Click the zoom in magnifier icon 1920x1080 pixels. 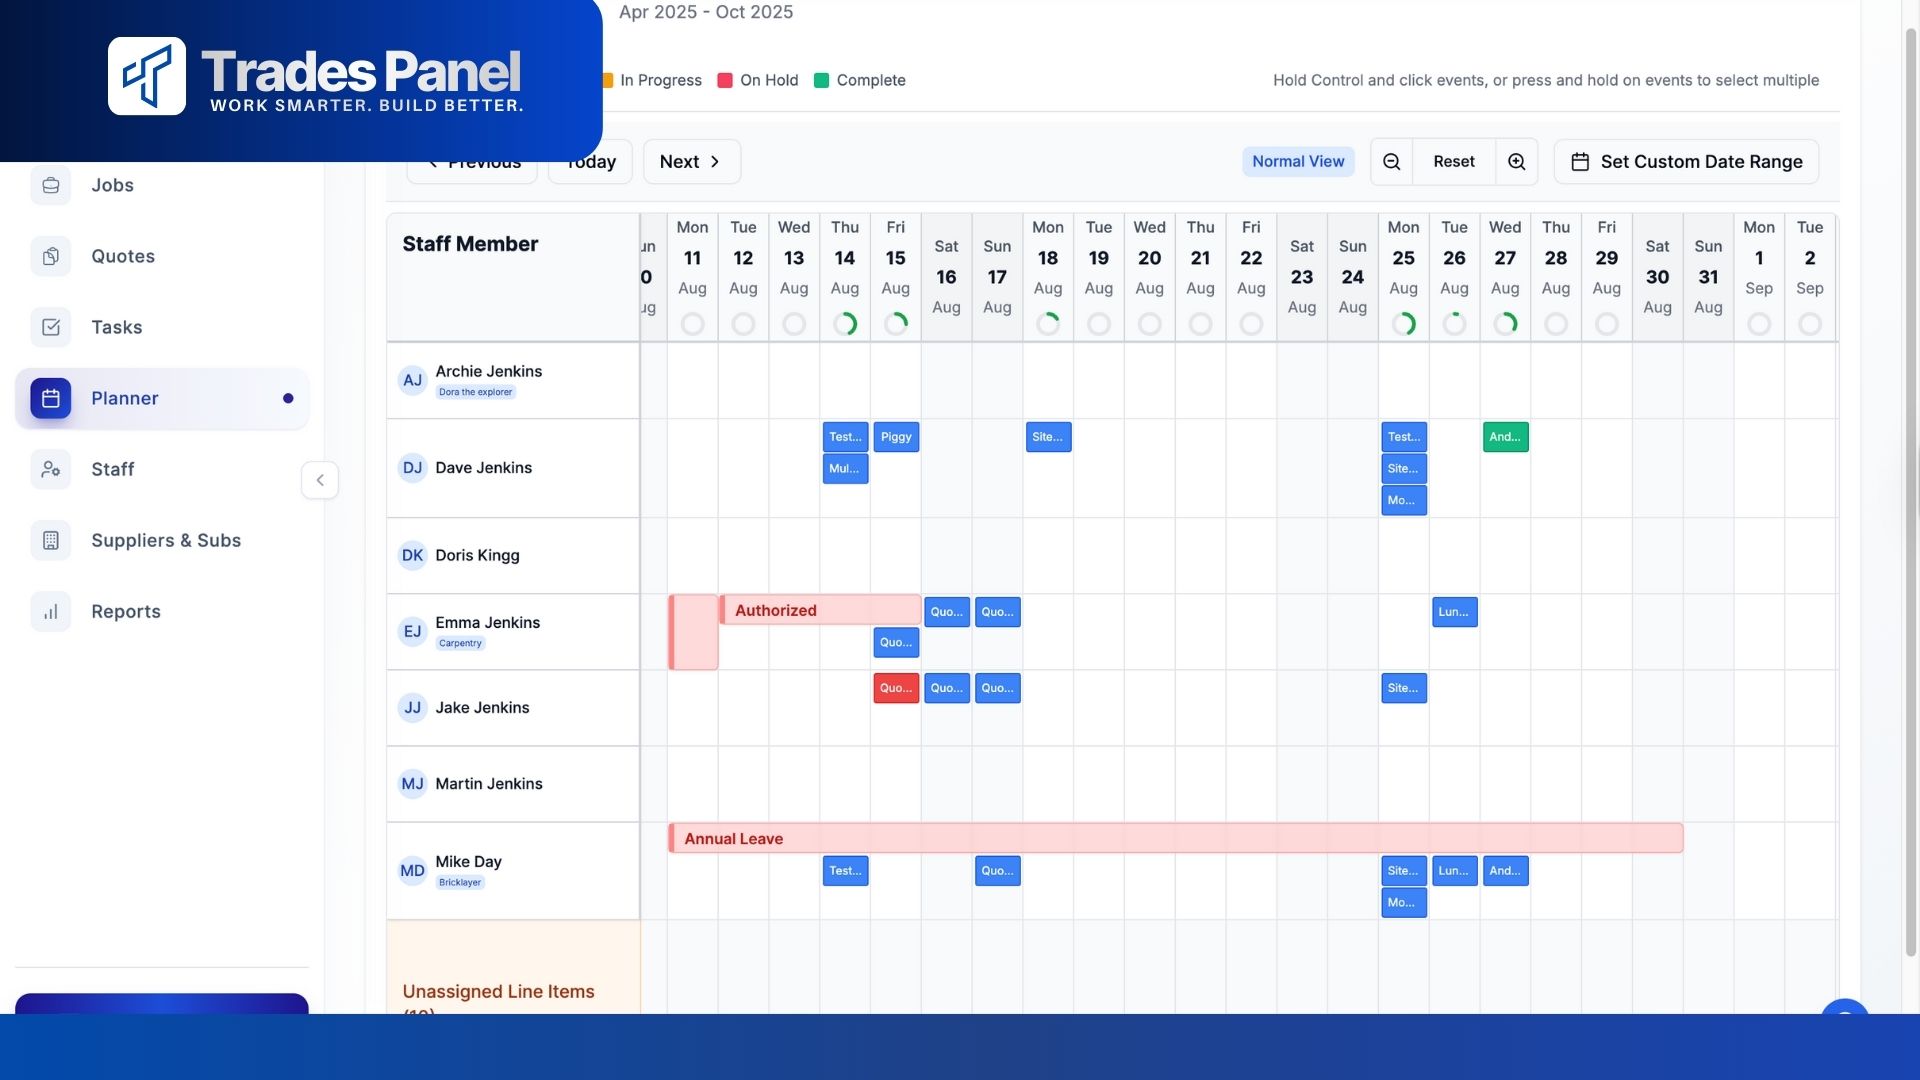(x=1516, y=162)
